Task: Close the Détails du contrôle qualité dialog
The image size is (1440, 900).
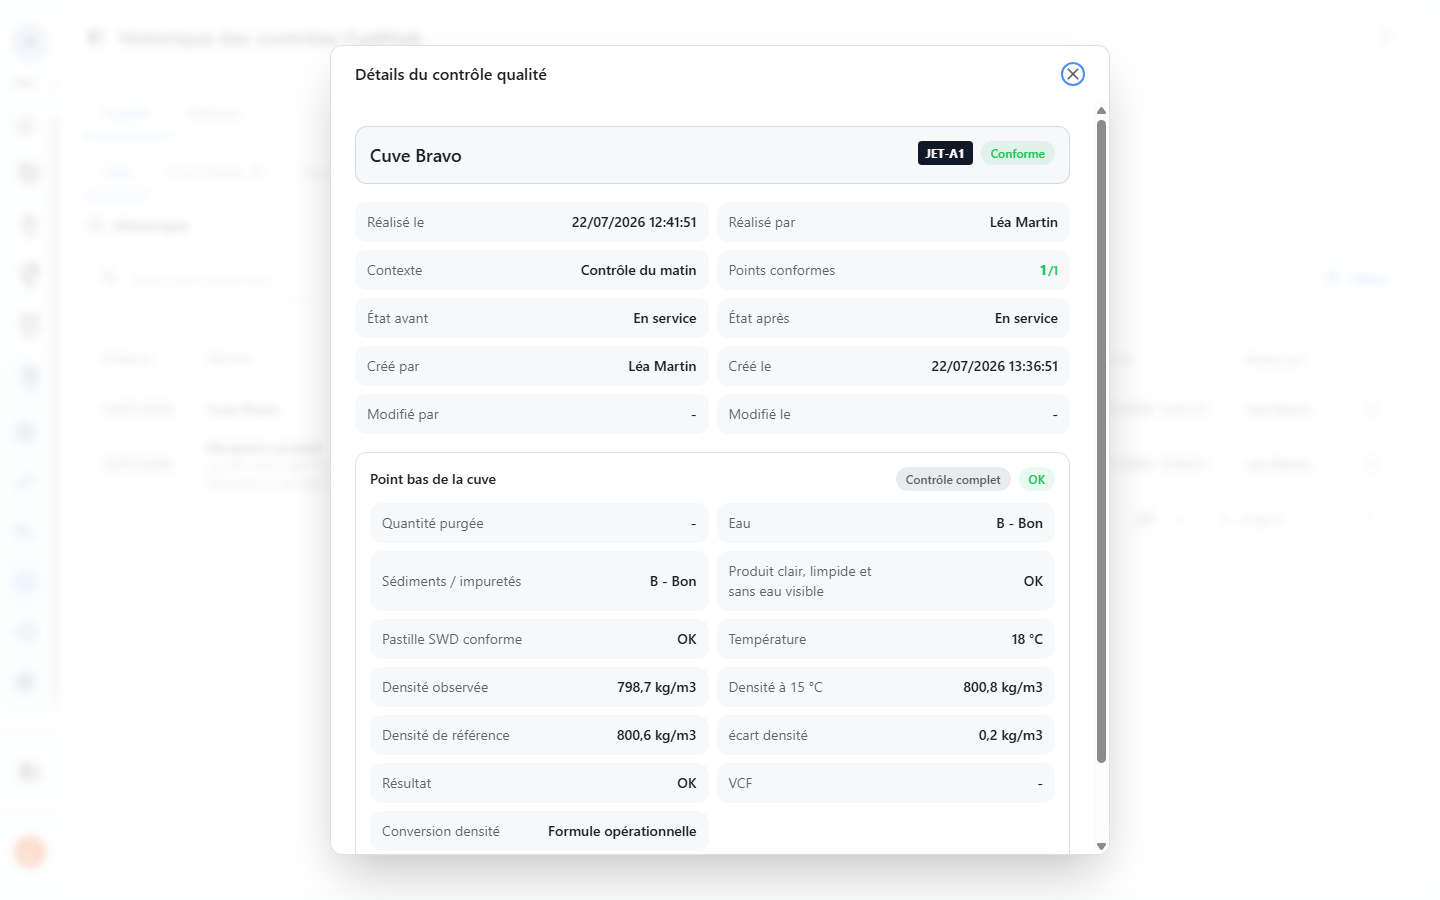Action: tap(1072, 74)
